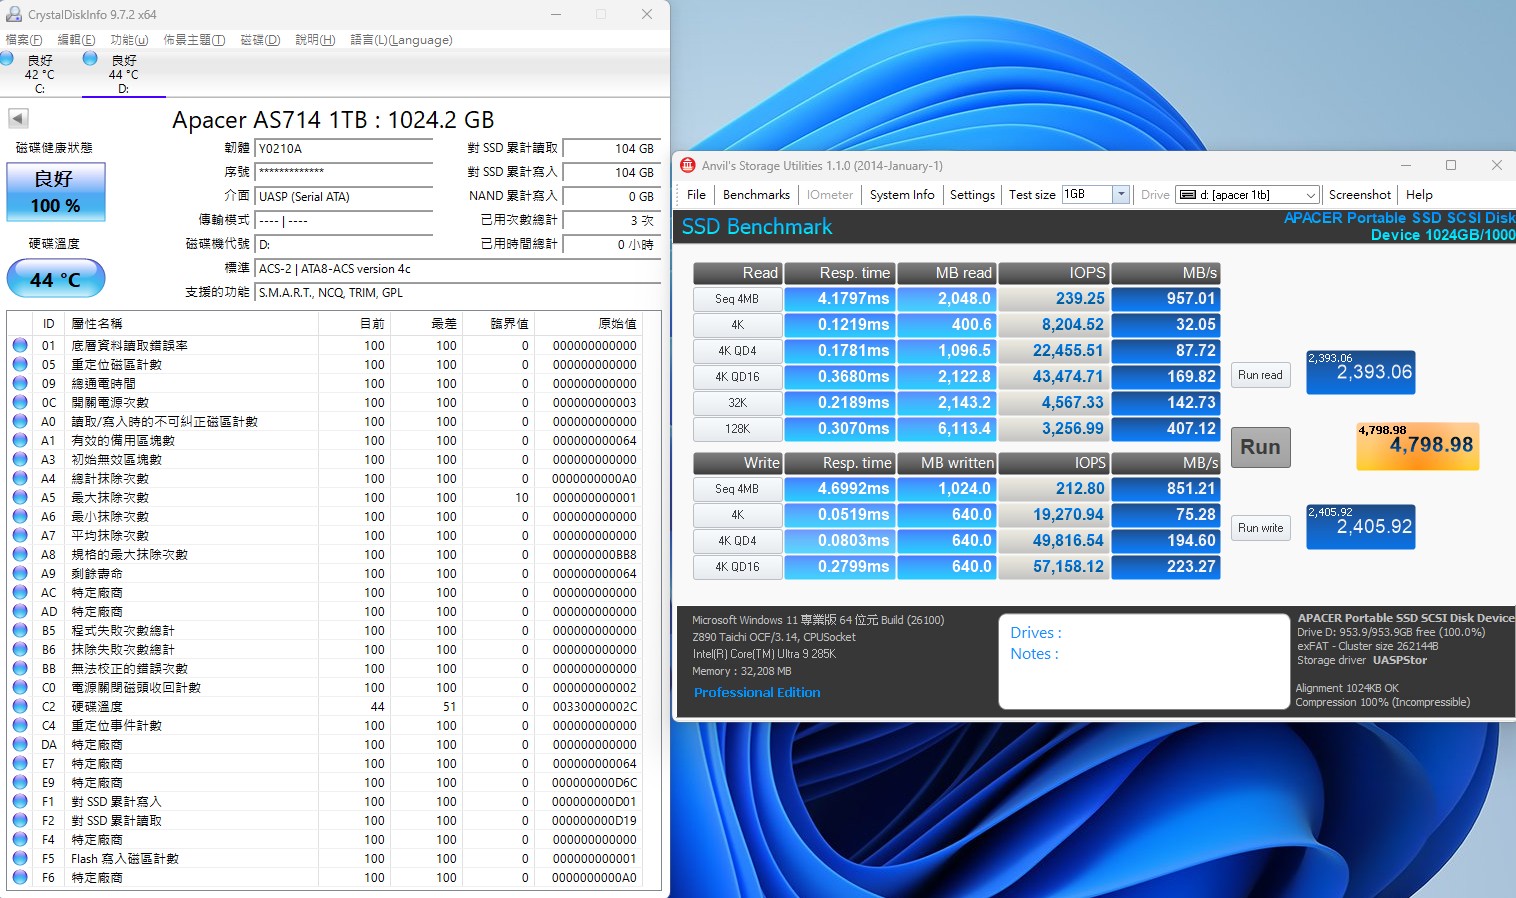Image resolution: width=1516 pixels, height=898 pixels.
Task: Open the System Info menu
Action: [902, 195]
